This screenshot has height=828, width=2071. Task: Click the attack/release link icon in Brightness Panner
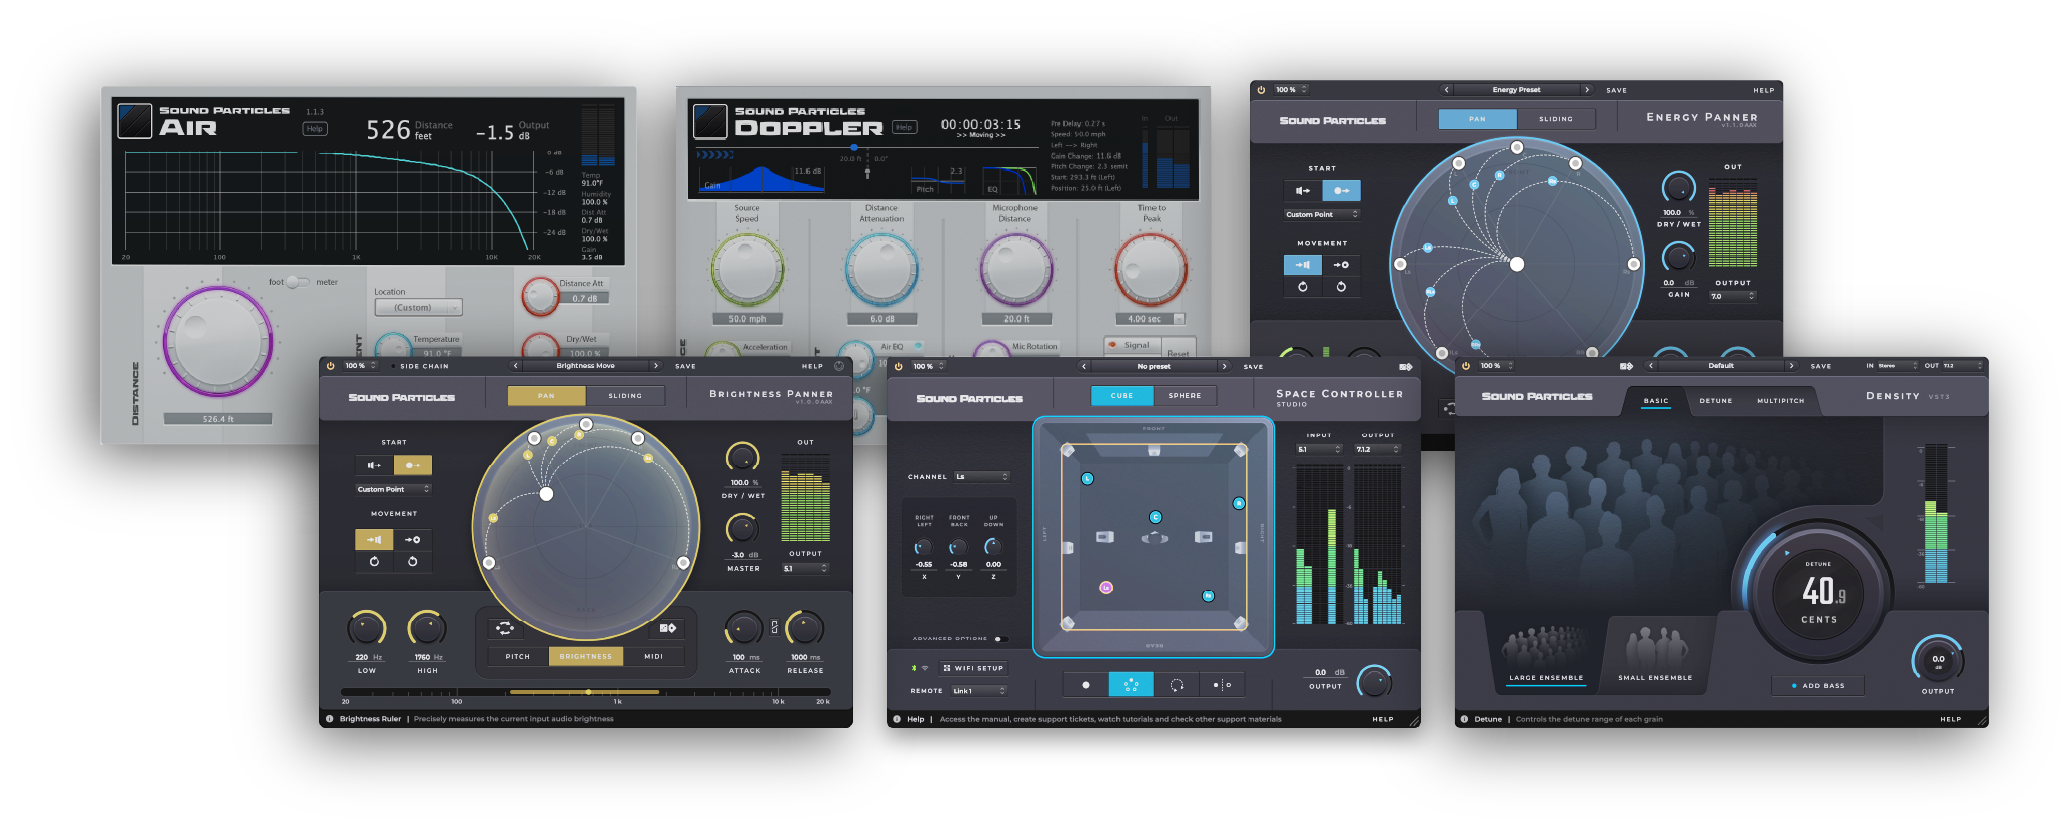774,628
